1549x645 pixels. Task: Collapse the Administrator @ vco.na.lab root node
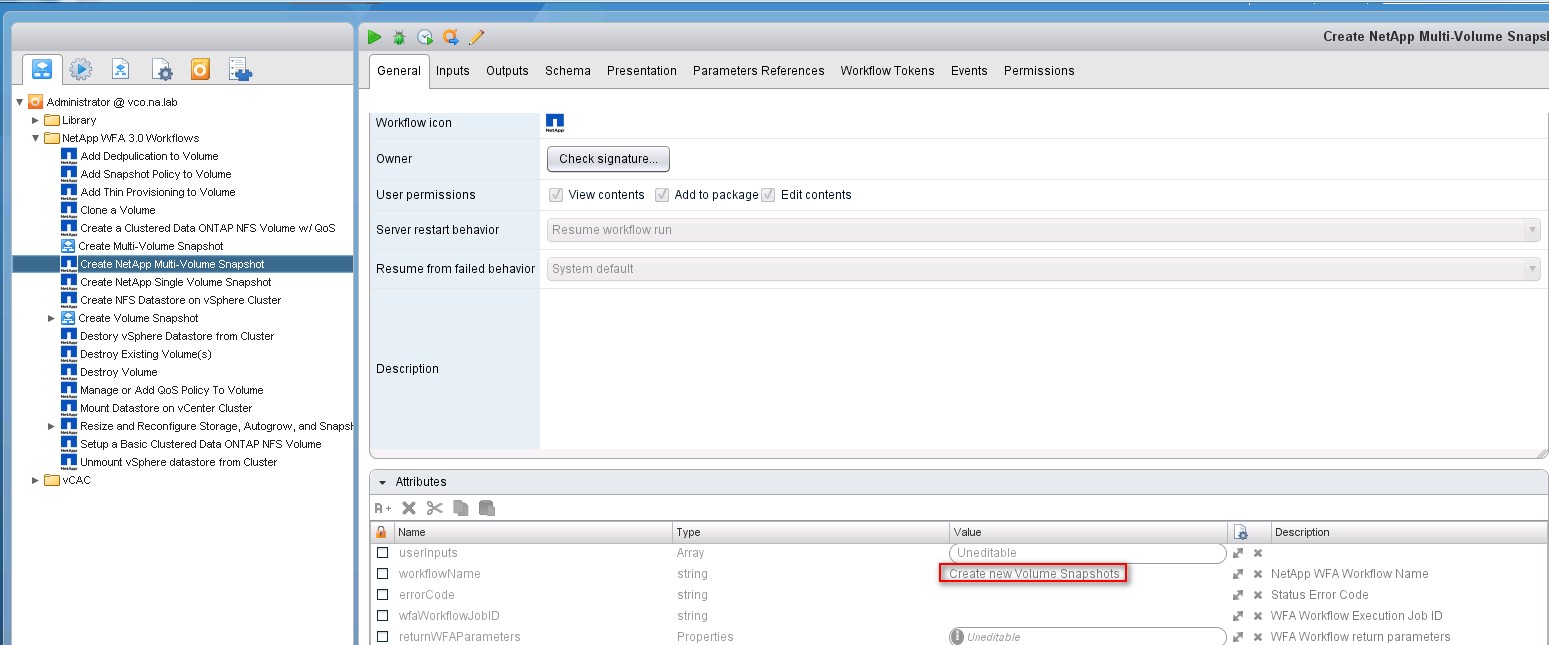[x=19, y=102]
